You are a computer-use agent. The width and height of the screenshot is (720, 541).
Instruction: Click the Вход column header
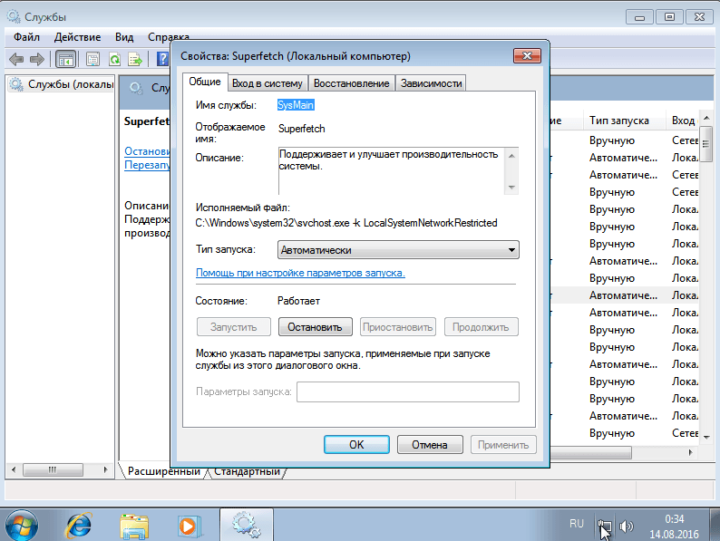click(x=683, y=121)
